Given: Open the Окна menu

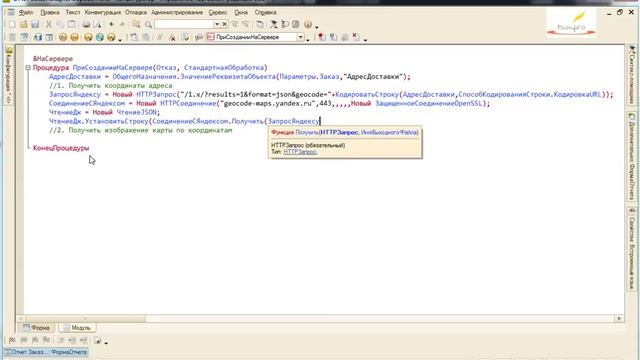Looking at the screenshot, I should click(241, 12).
